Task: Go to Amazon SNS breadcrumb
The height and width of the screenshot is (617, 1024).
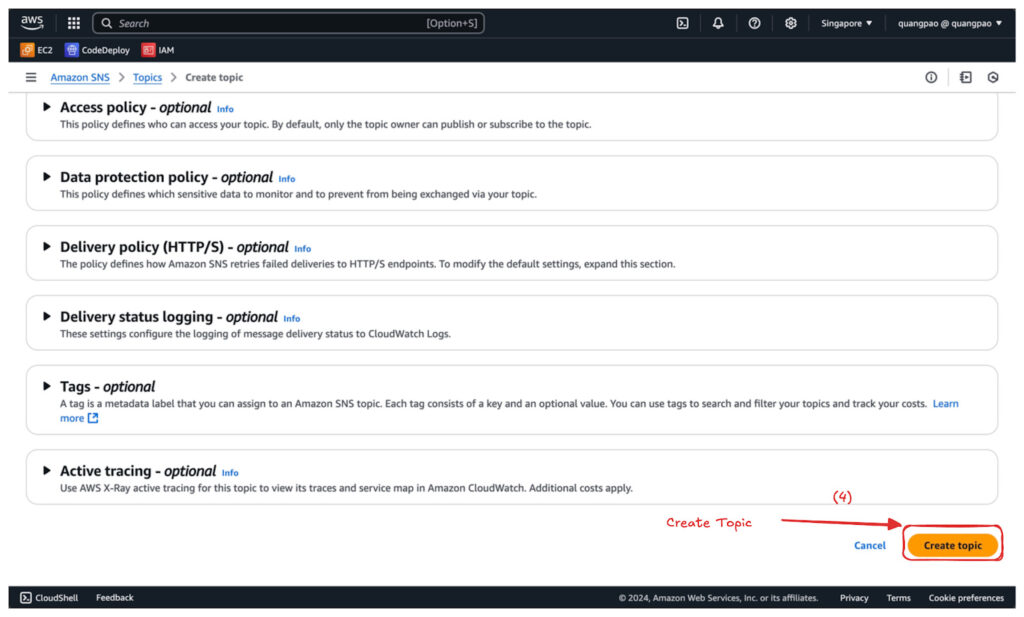Action: coord(80,78)
